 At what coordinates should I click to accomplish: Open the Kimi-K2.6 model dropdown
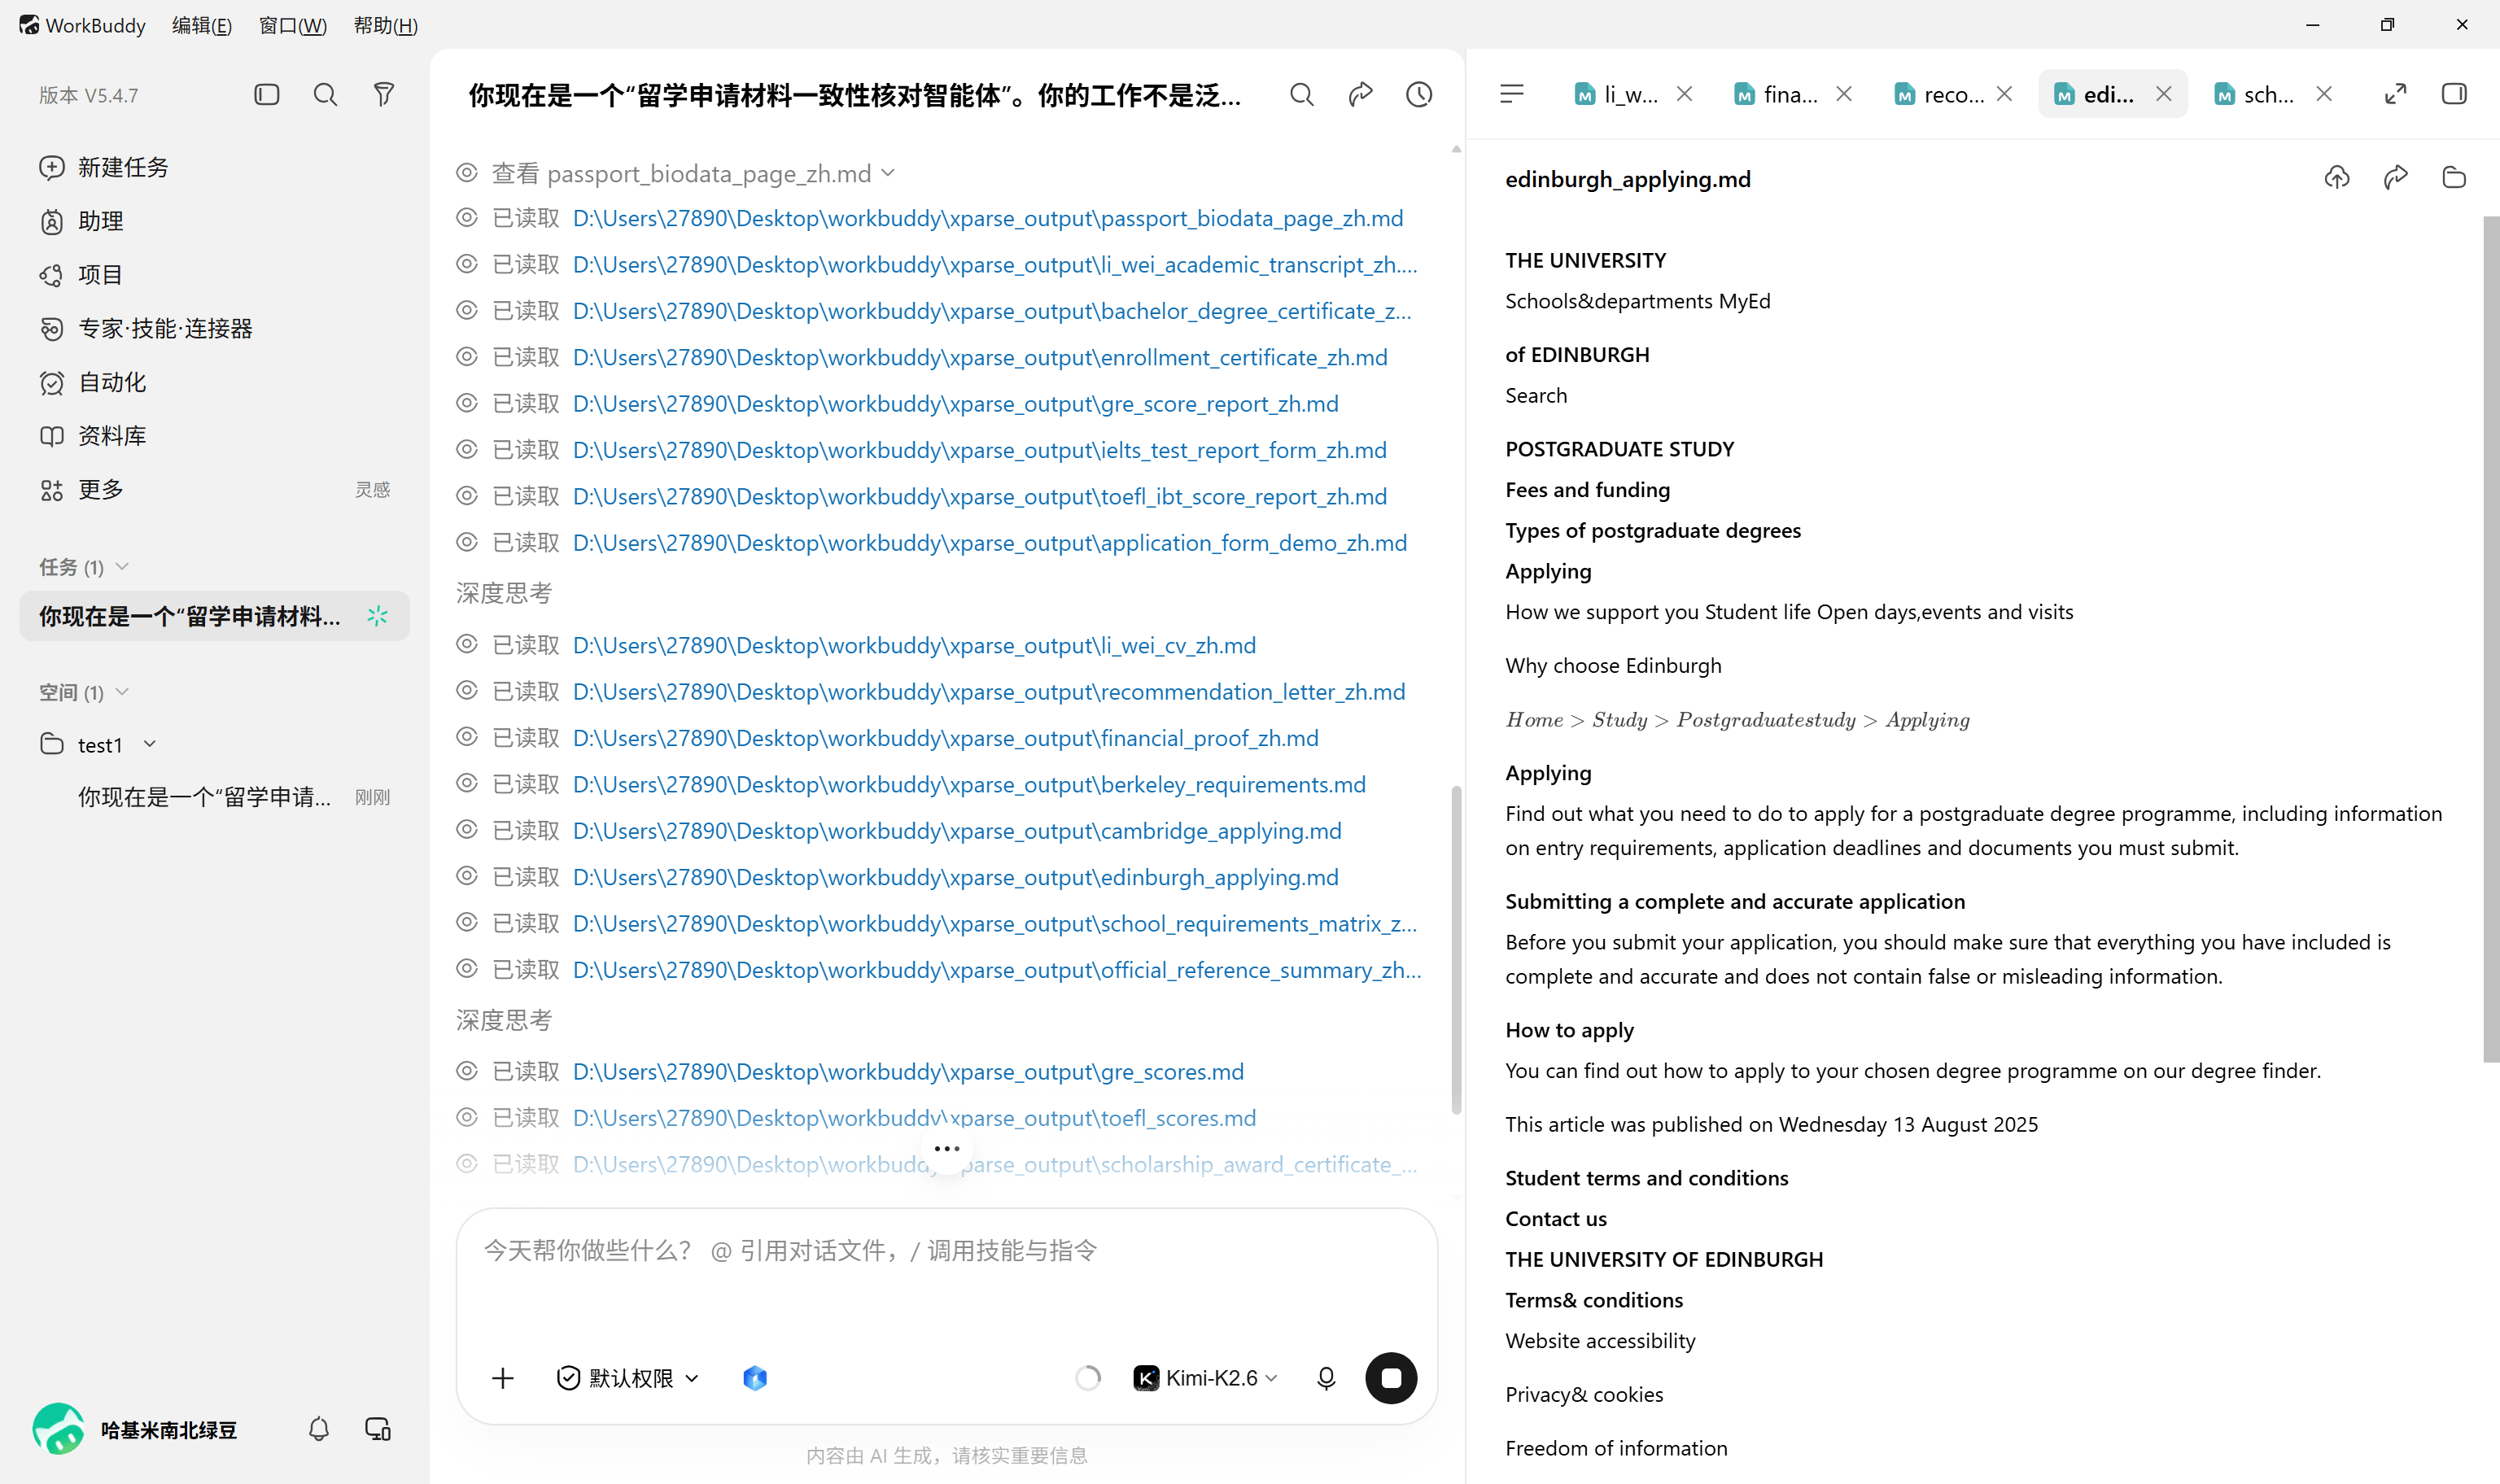coord(1206,1378)
